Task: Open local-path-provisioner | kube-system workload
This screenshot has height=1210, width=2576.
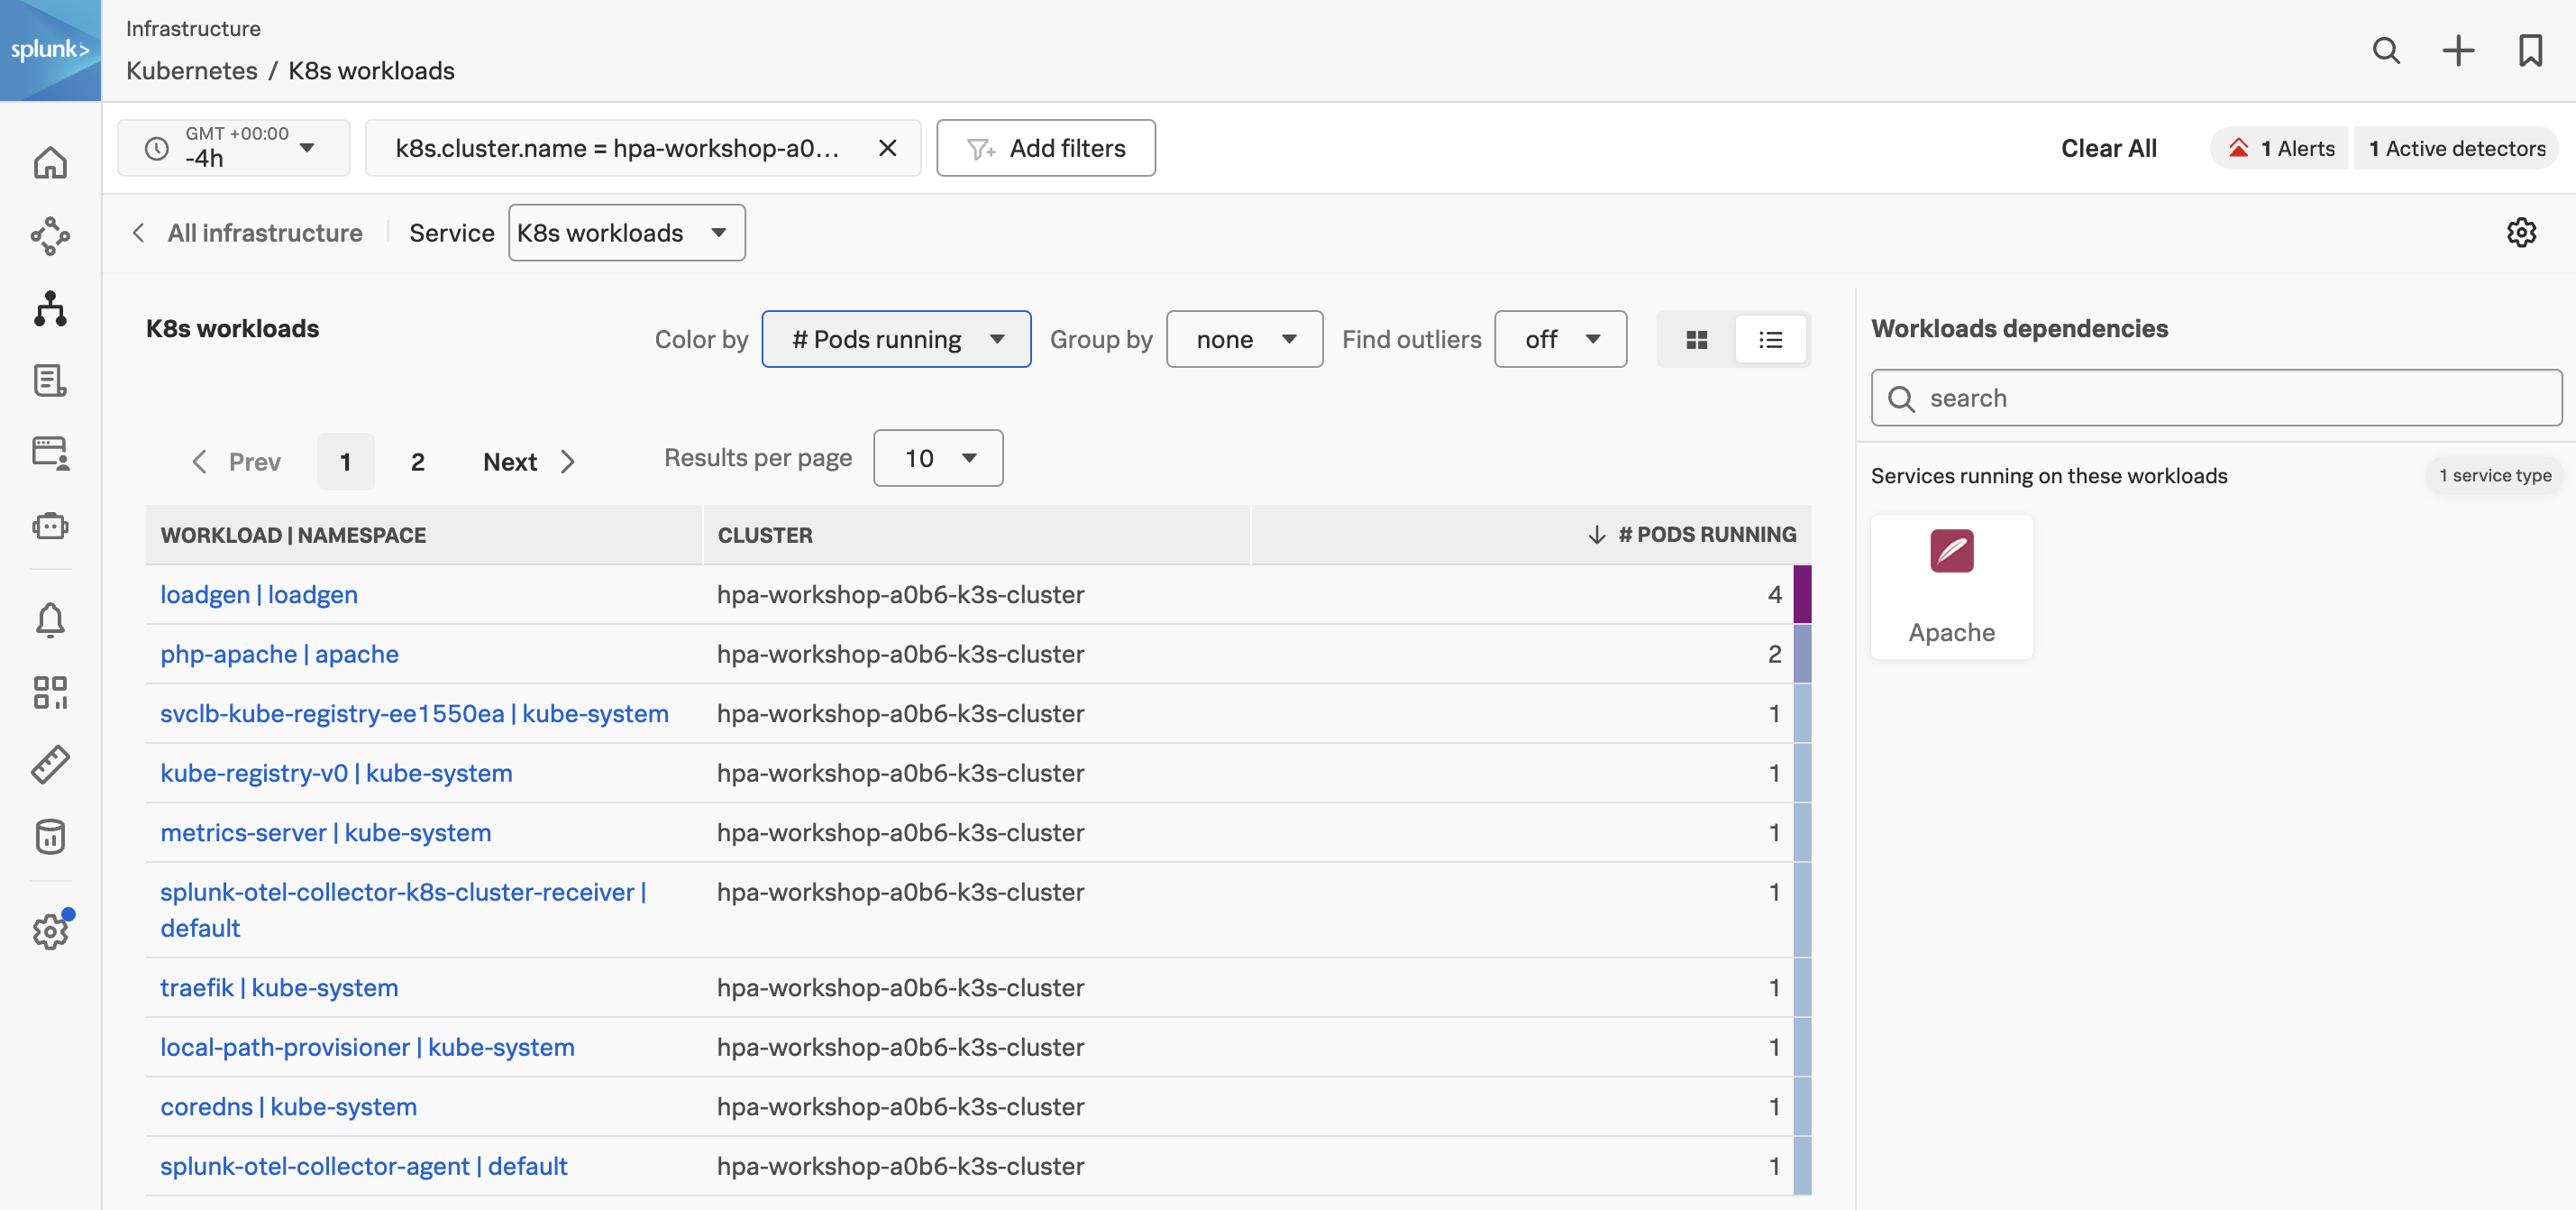Action: pyautogui.click(x=367, y=1047)
